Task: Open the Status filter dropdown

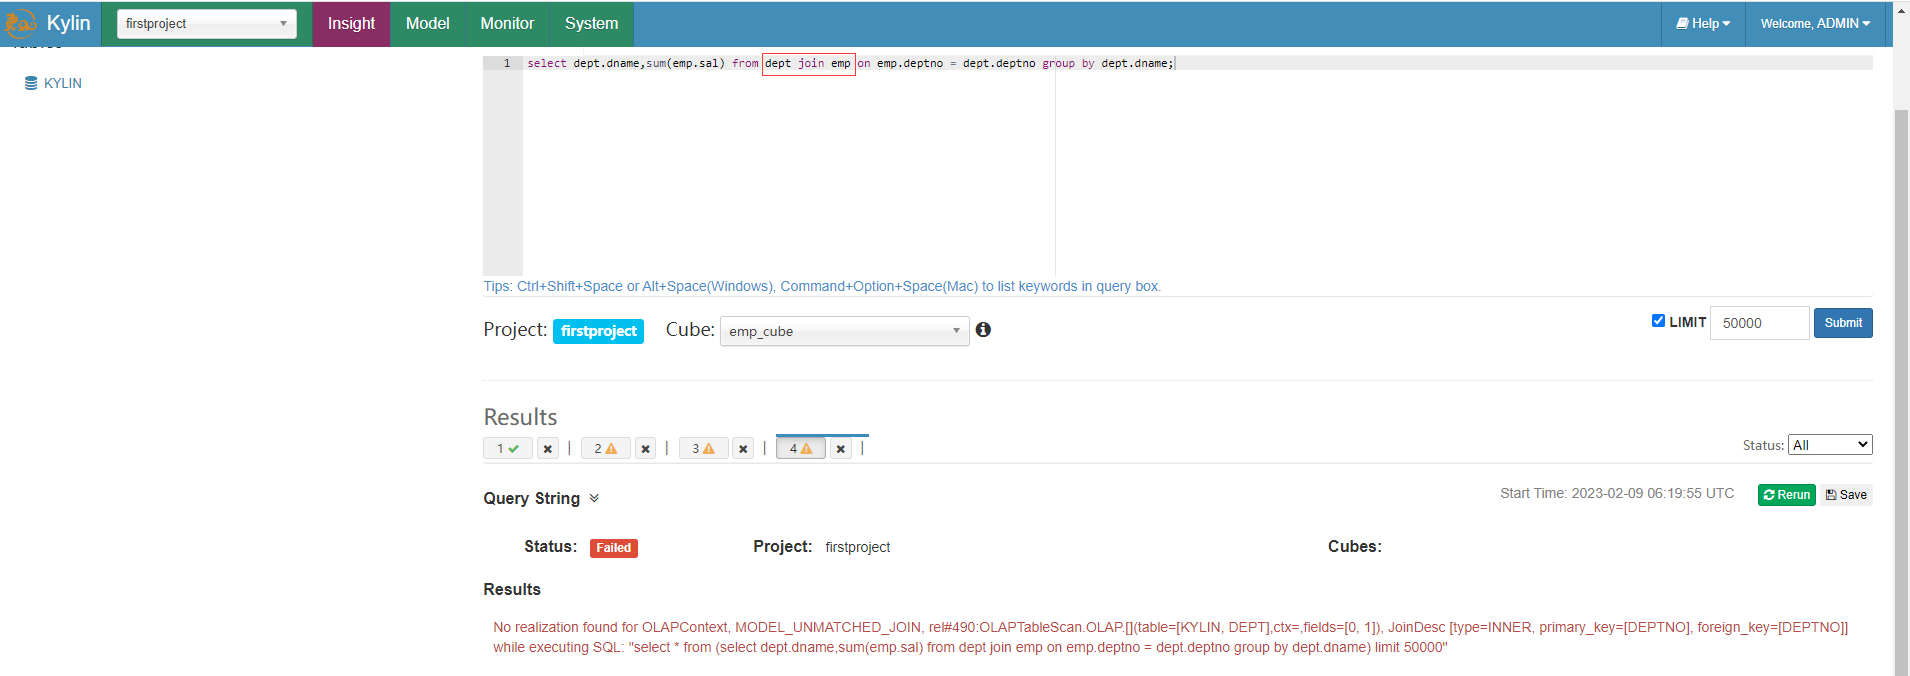Action: coord(1829,445)
